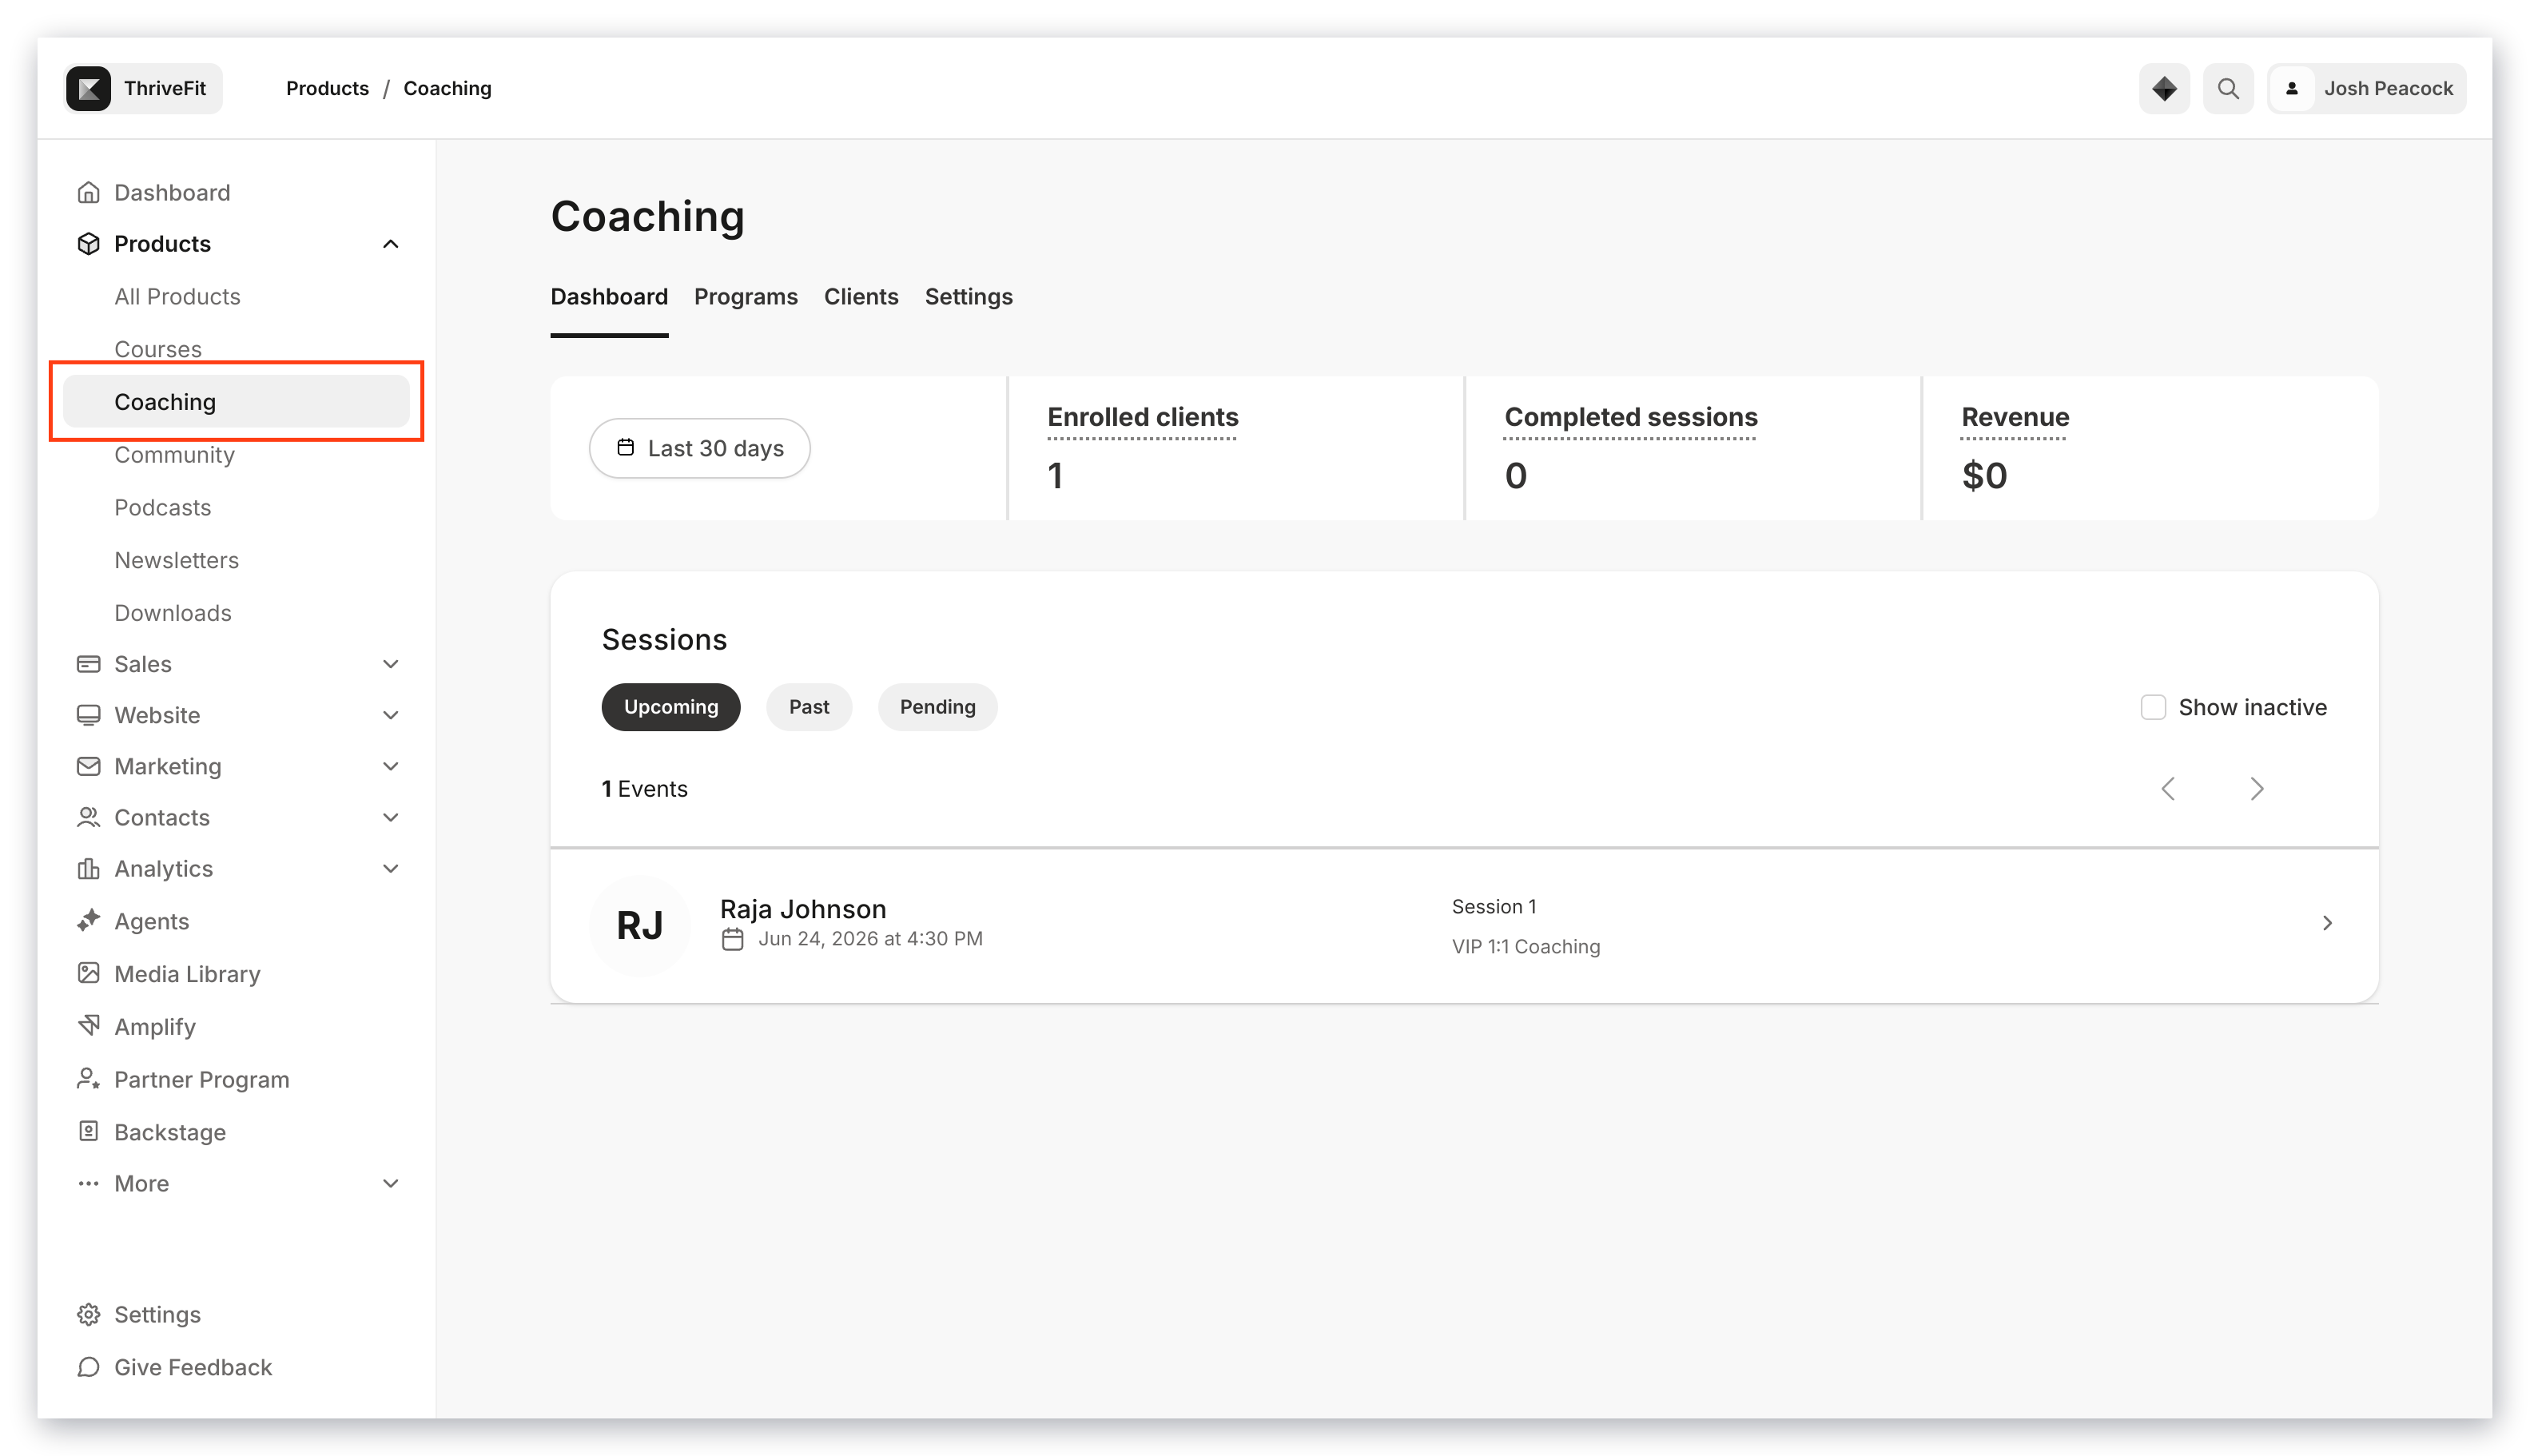This screenshot has width=2530, height=1456.
Task: Go to previous events page arrow
Action: tap(2168, 789)
